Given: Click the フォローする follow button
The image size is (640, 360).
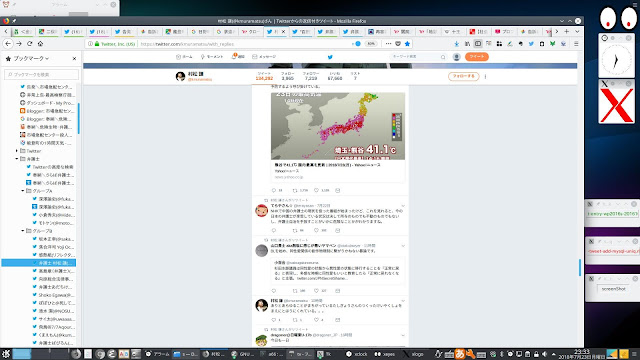Looking at the screenshot, I should (x=463, y=76).
